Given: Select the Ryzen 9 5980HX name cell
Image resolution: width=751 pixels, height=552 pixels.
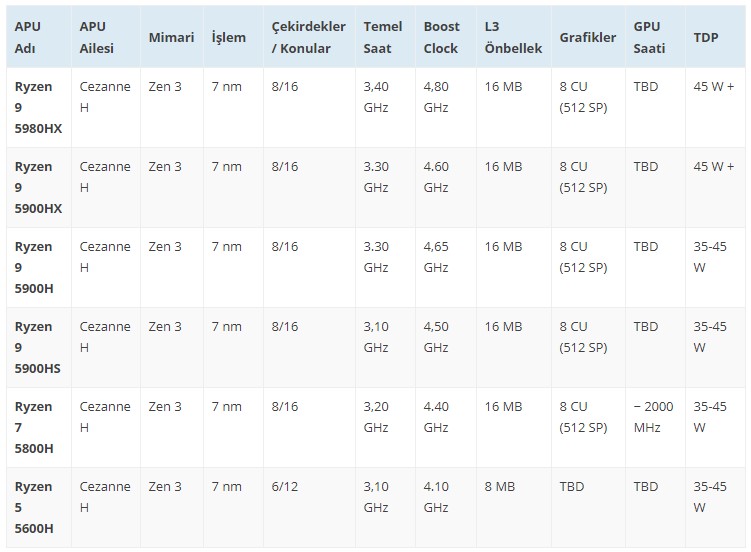Looking at the screenshot, I should click(x=38, y=107).
